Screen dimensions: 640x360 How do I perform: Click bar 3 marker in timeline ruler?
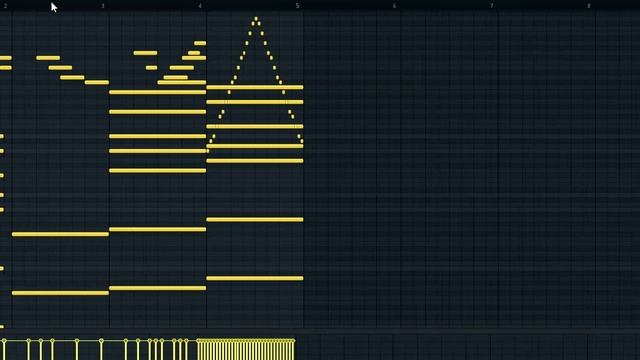(103, 6)
